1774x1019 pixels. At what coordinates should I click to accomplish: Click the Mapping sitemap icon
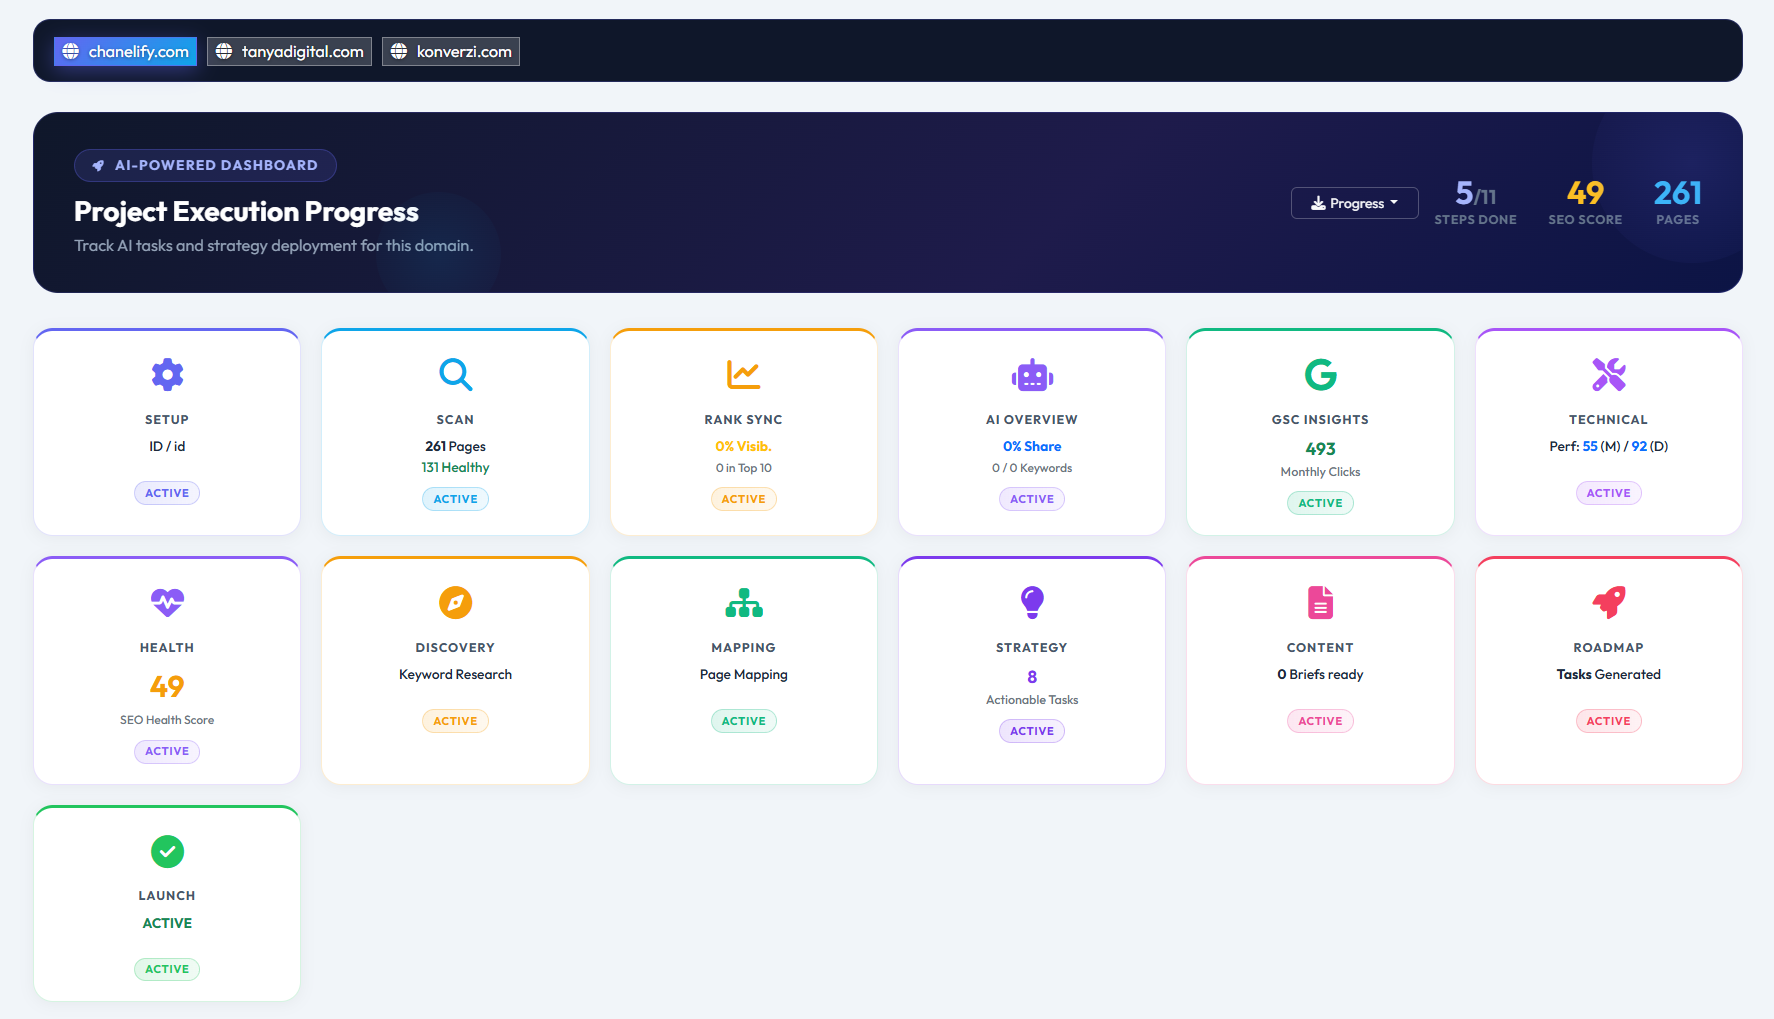point(743,603)
